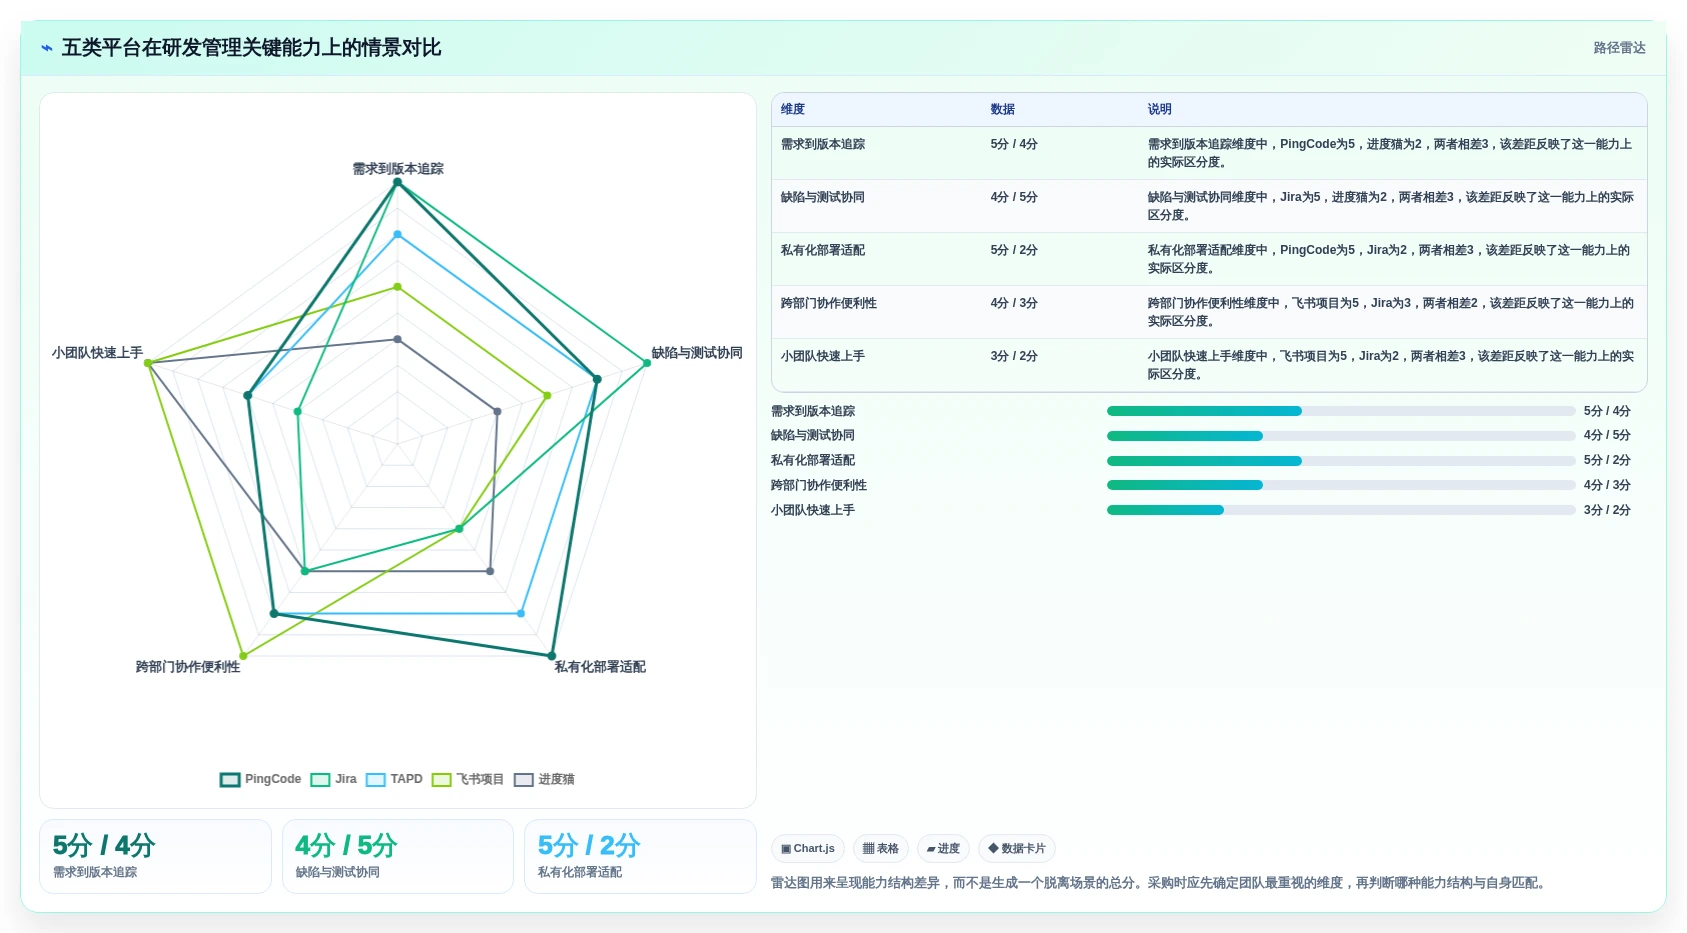Click the footer note starting 雷达图用来呈现能力结构差异
Image resolution: width=1687 pixels, height=933 pixels.
tap(1160, 883)
